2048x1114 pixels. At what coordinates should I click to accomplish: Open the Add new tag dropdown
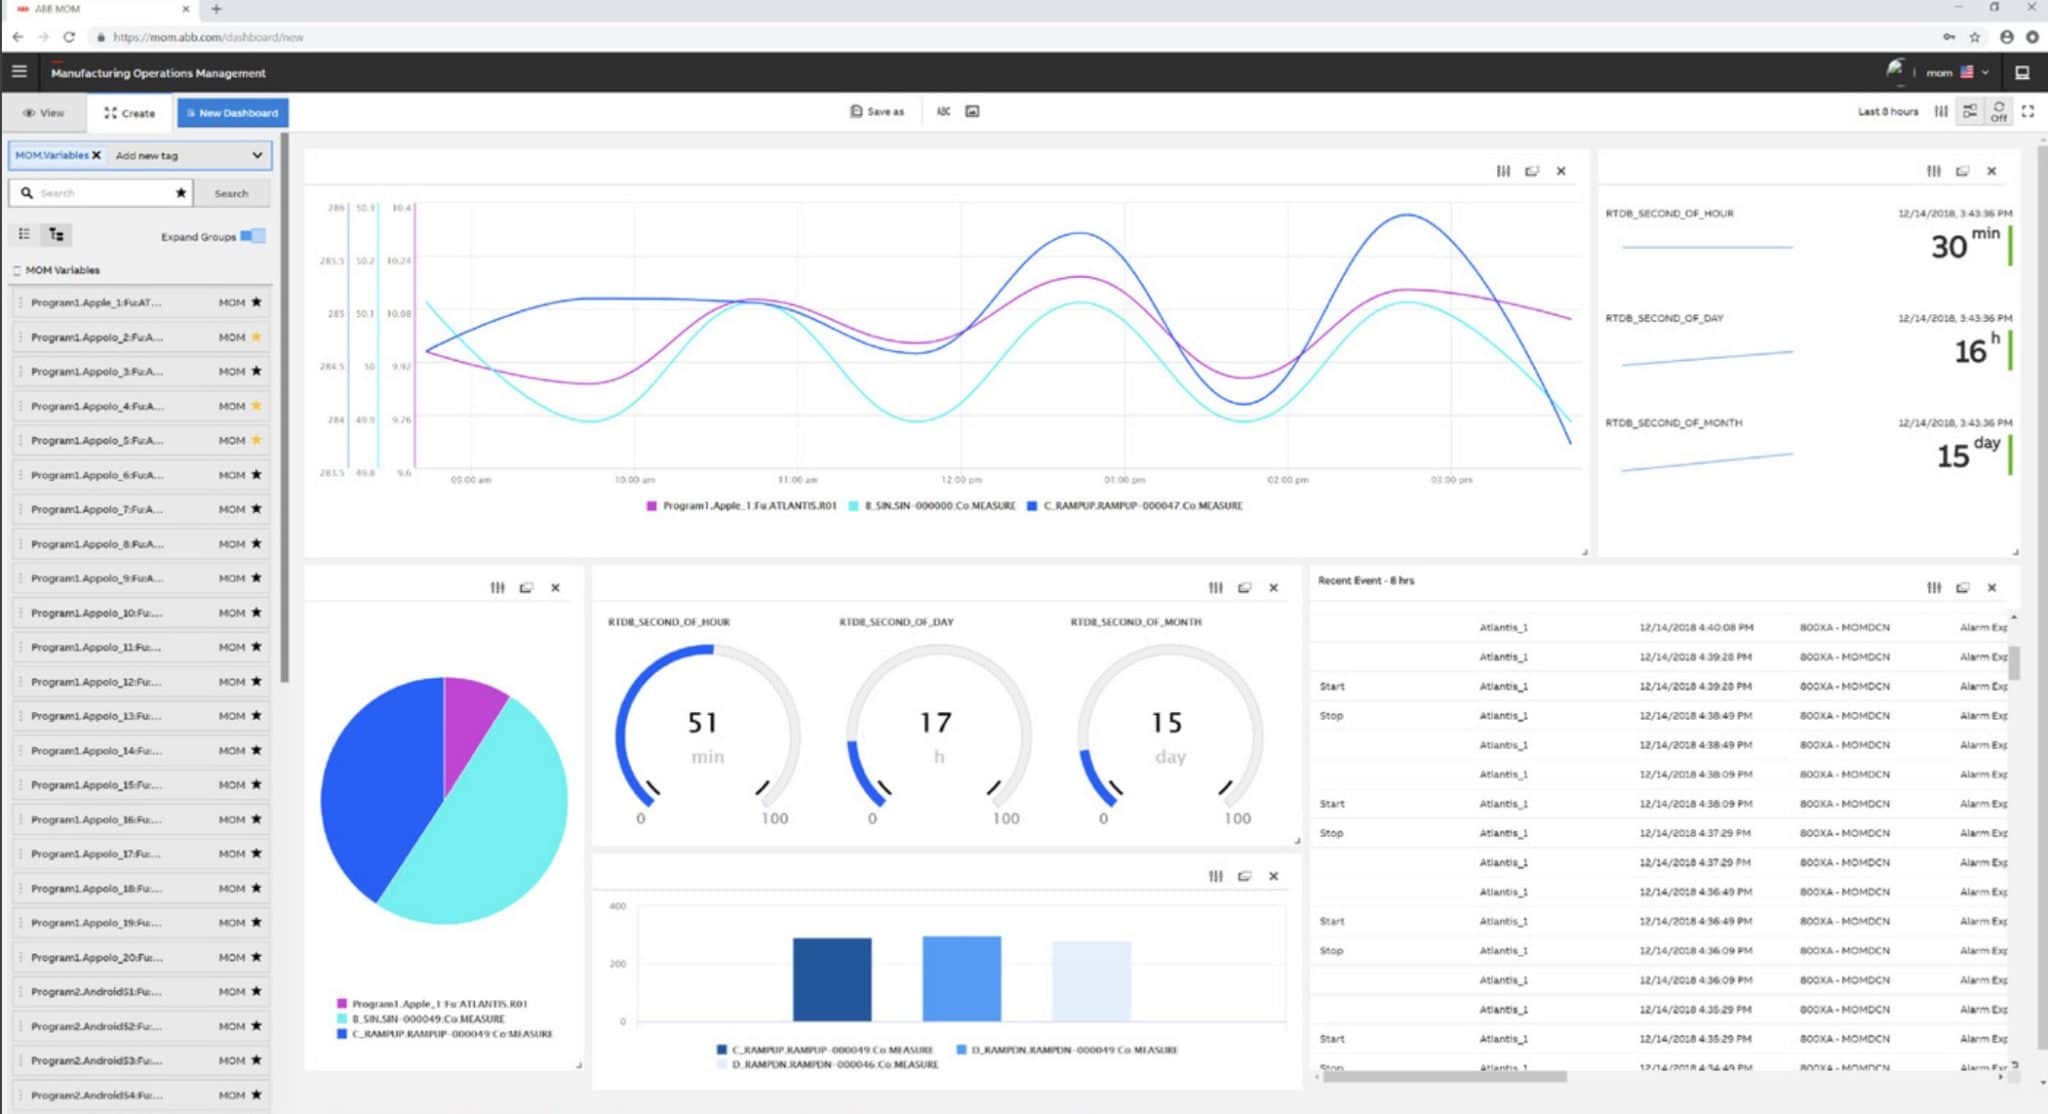[257, 155]
